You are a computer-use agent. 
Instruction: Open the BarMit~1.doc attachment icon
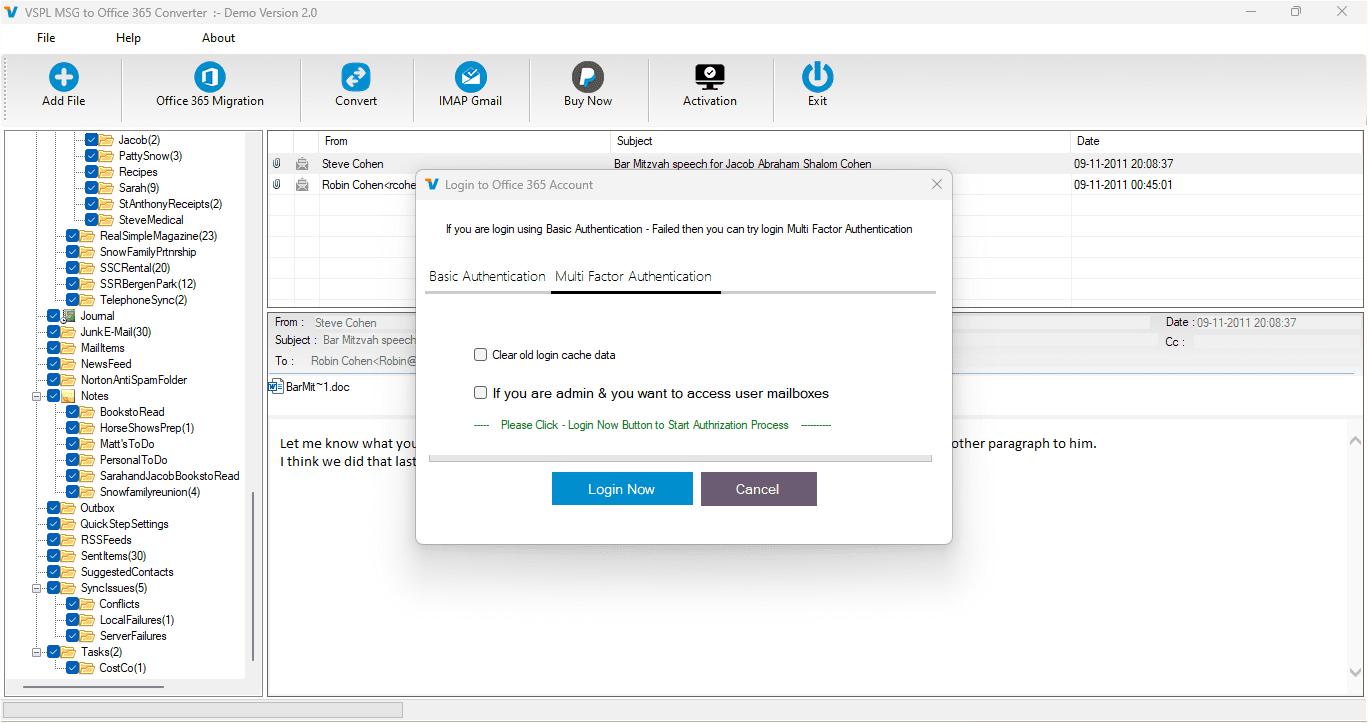[x=276, y=387]
